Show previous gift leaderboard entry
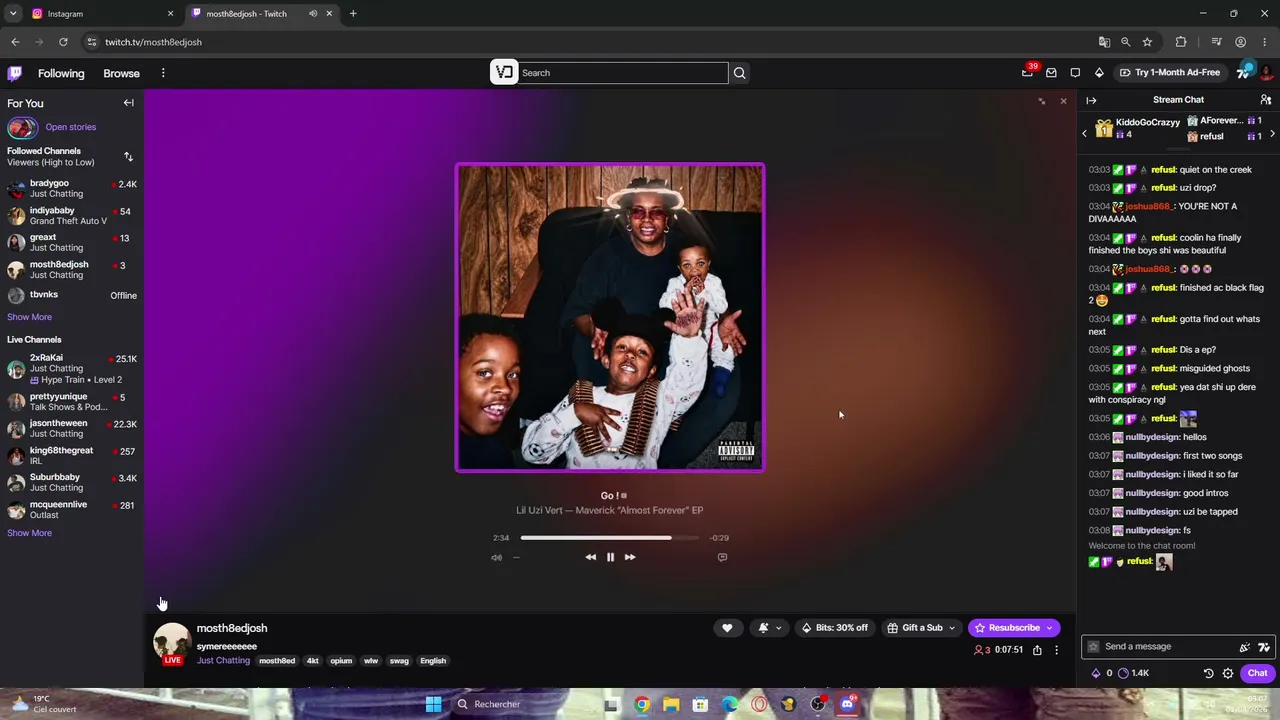 (x=1085, y=134)
